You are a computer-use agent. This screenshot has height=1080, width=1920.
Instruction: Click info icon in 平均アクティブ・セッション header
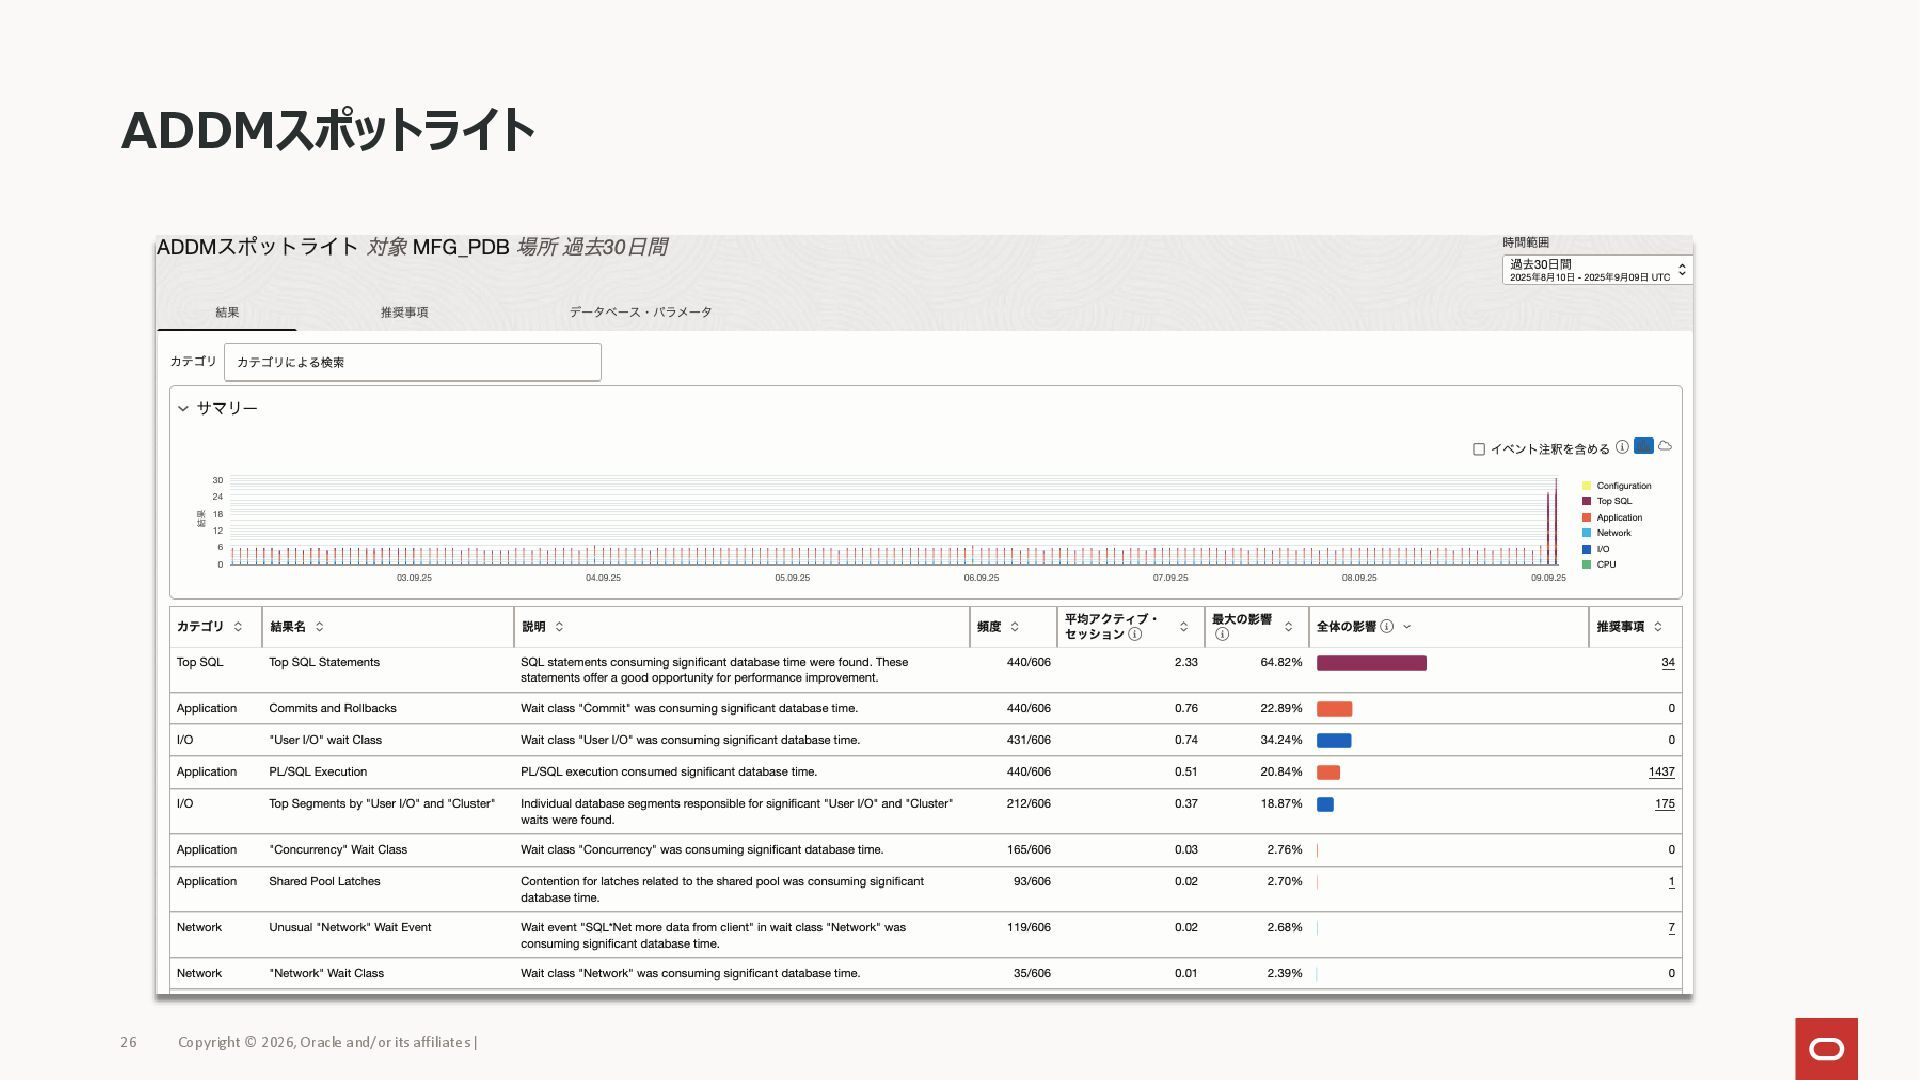click(1135, 634)
